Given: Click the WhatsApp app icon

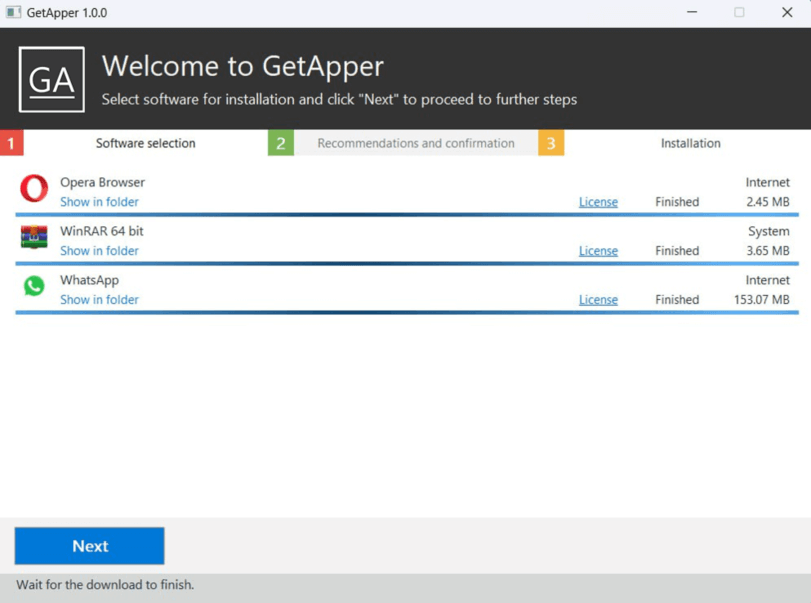Looking at the screenshot, I should tap(34, 285).
